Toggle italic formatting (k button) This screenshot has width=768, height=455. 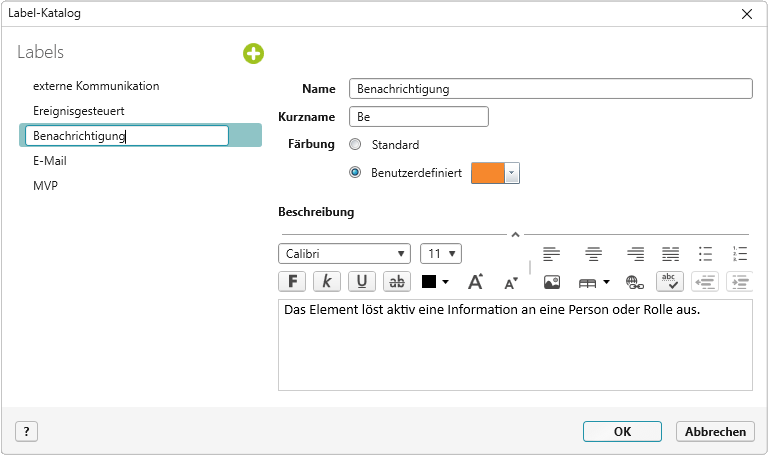pyautogui.click(x=327, y=282)
